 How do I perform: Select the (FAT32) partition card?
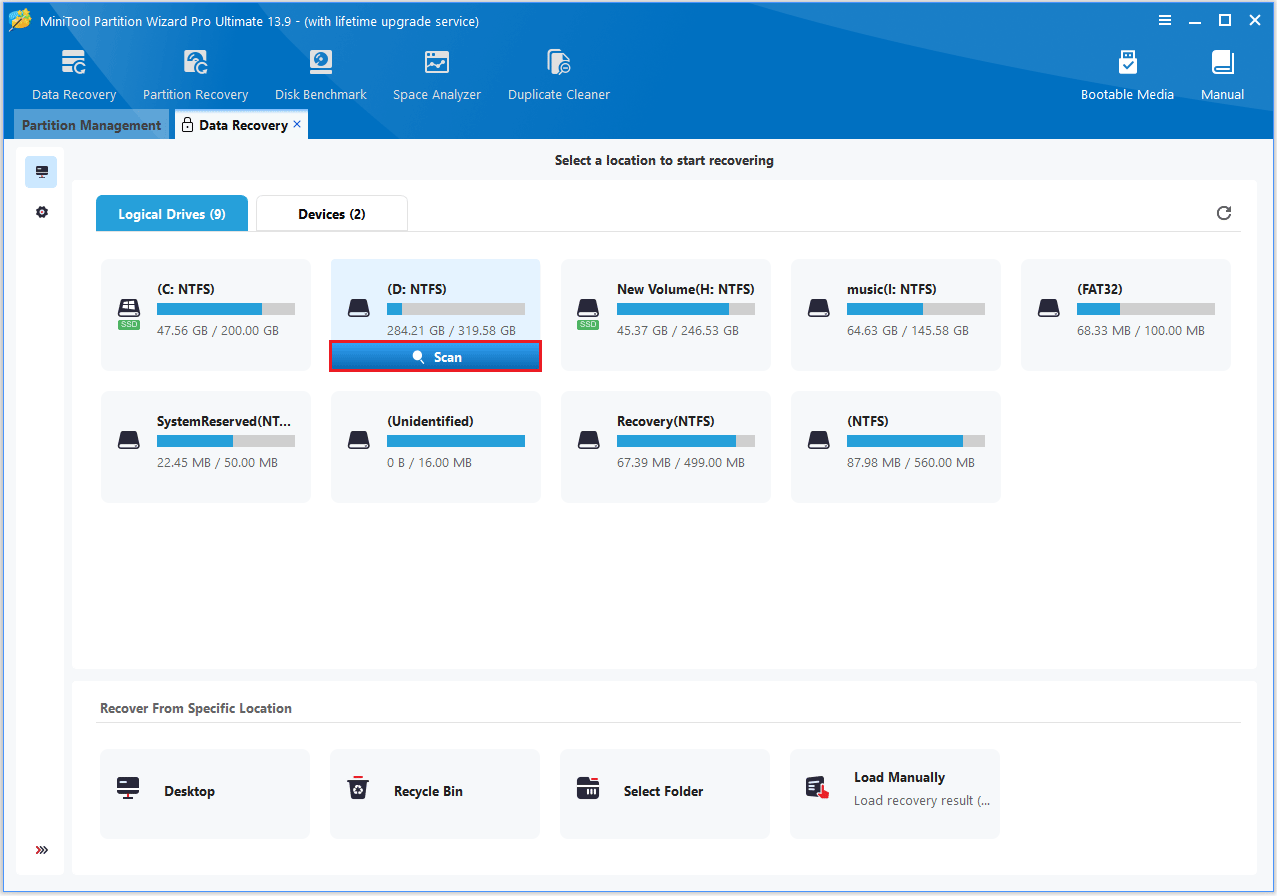pyautogui.click(x=1126, y=315)
